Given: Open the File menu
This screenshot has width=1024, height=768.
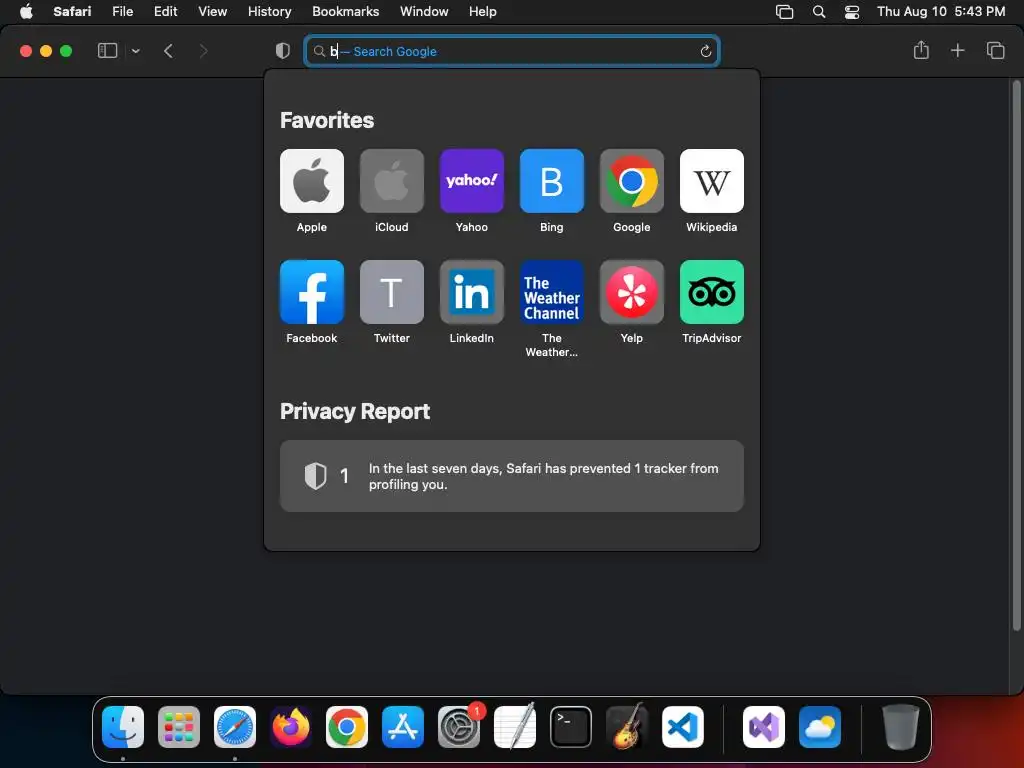Looking at the screenshot, I should tap(122, 11).
